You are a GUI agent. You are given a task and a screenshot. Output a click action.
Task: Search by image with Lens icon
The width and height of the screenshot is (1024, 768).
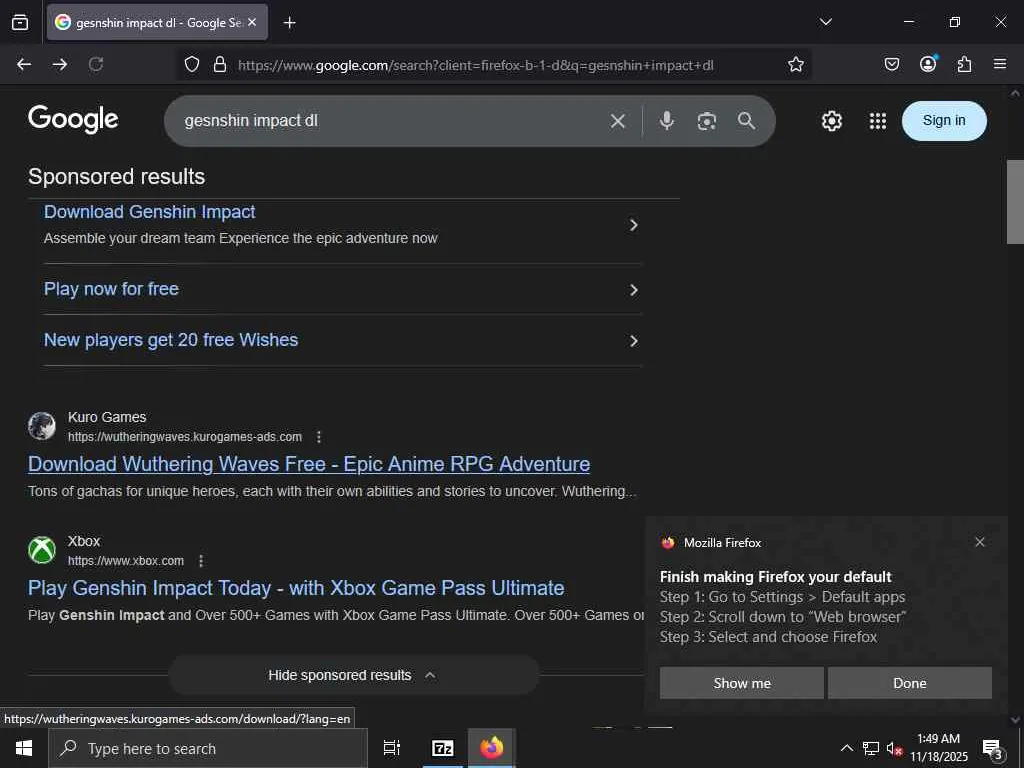coord(707,121)
